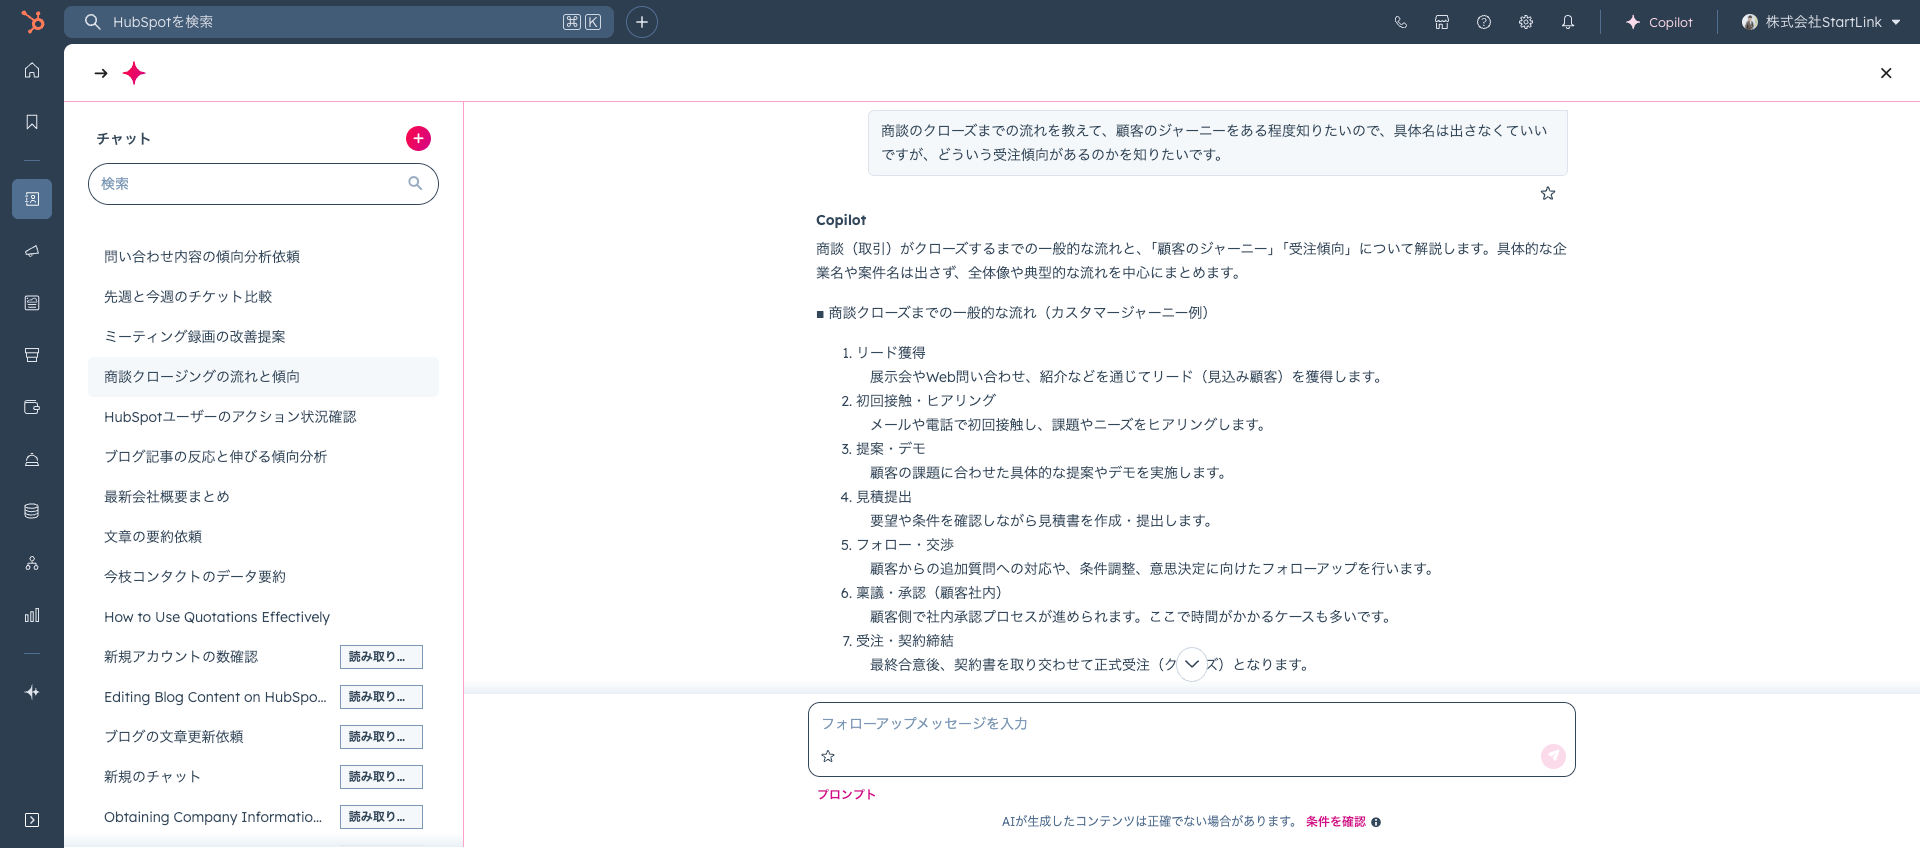Click 読み取り badge for Editing Blog Content
The height and width of the screenshot is (848, 1920).
pyautogui.click(x=381, y=697)
